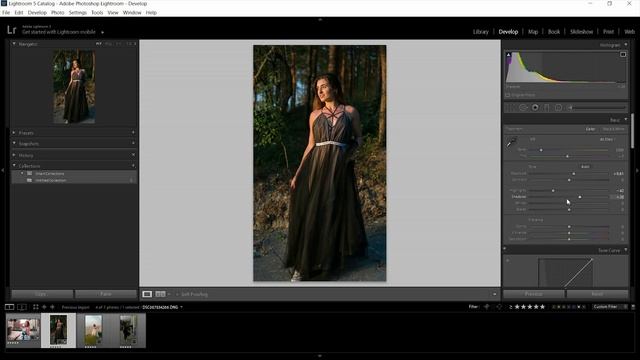
Task: Clear history using the X icon
Action: [133, 155]
